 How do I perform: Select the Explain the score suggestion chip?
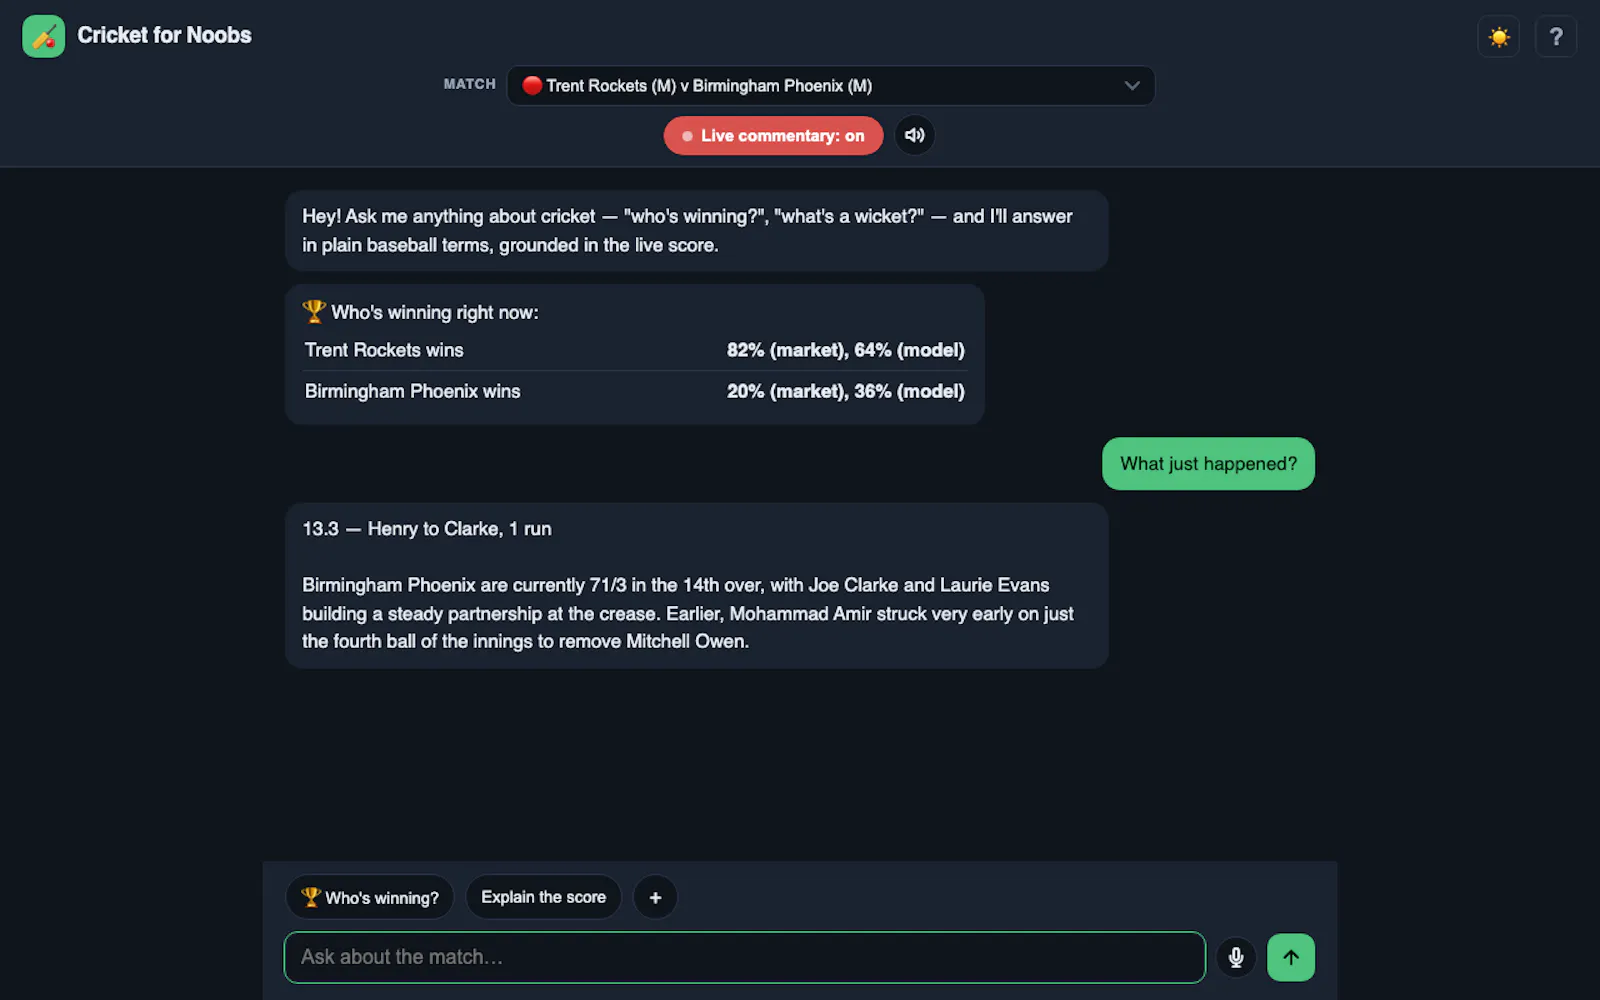pyautogui.click(x=543, y=897)
